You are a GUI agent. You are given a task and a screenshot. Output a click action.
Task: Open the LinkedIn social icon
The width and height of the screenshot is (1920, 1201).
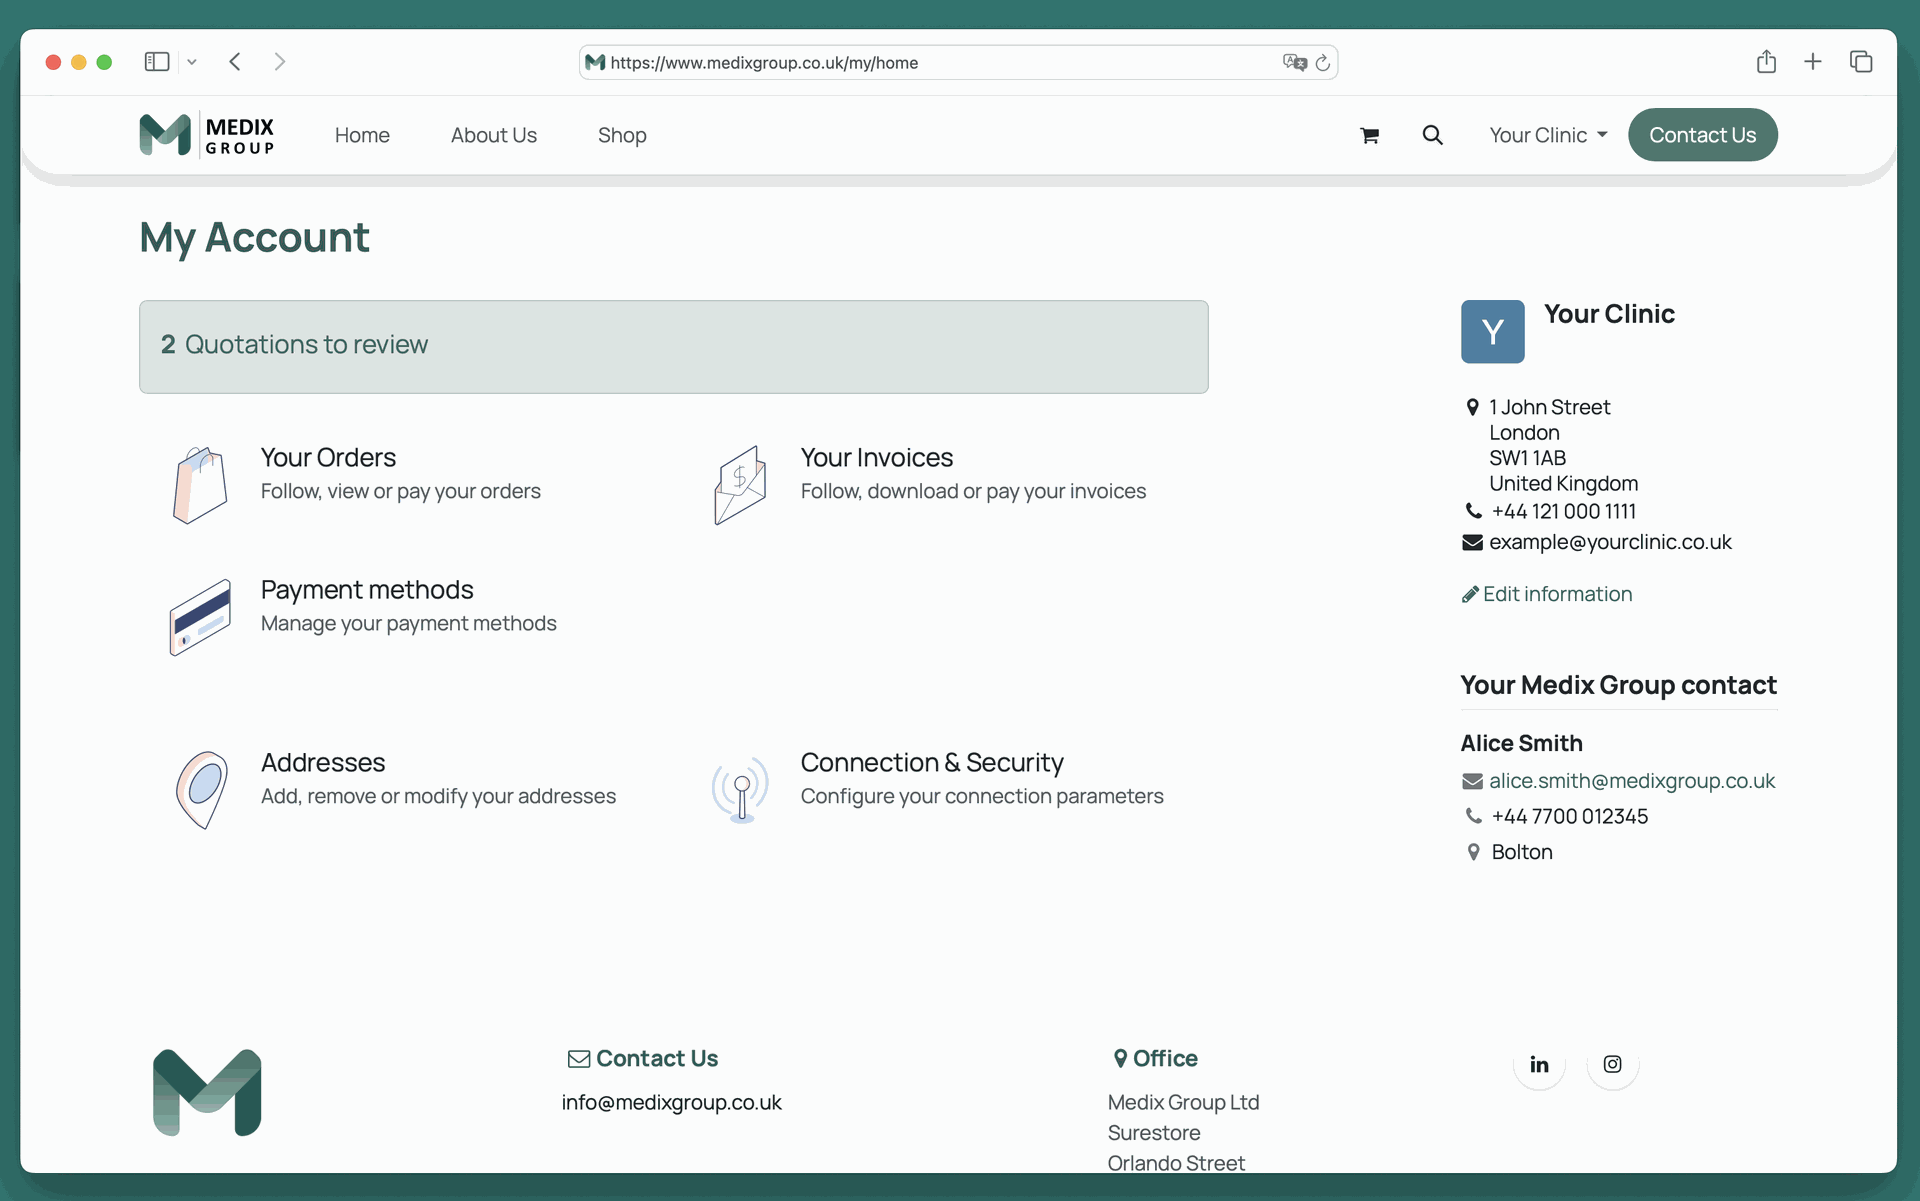(x=1539, y=1064)
